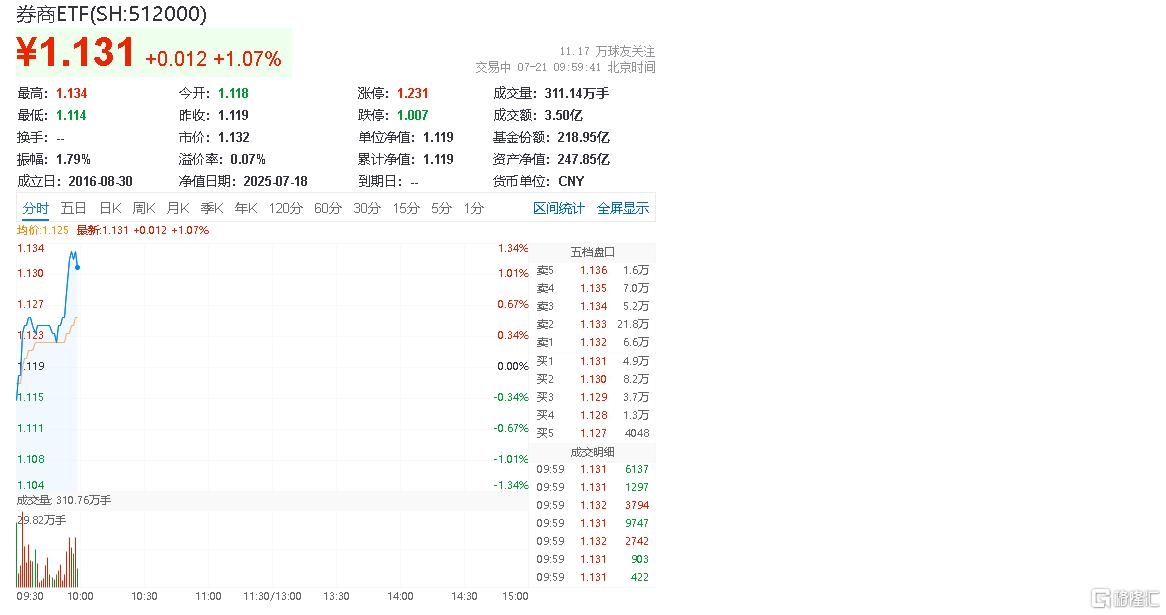Click the 最低 value 1.114
Screen dimensions: 1166x615
click(x=71, y=115)
